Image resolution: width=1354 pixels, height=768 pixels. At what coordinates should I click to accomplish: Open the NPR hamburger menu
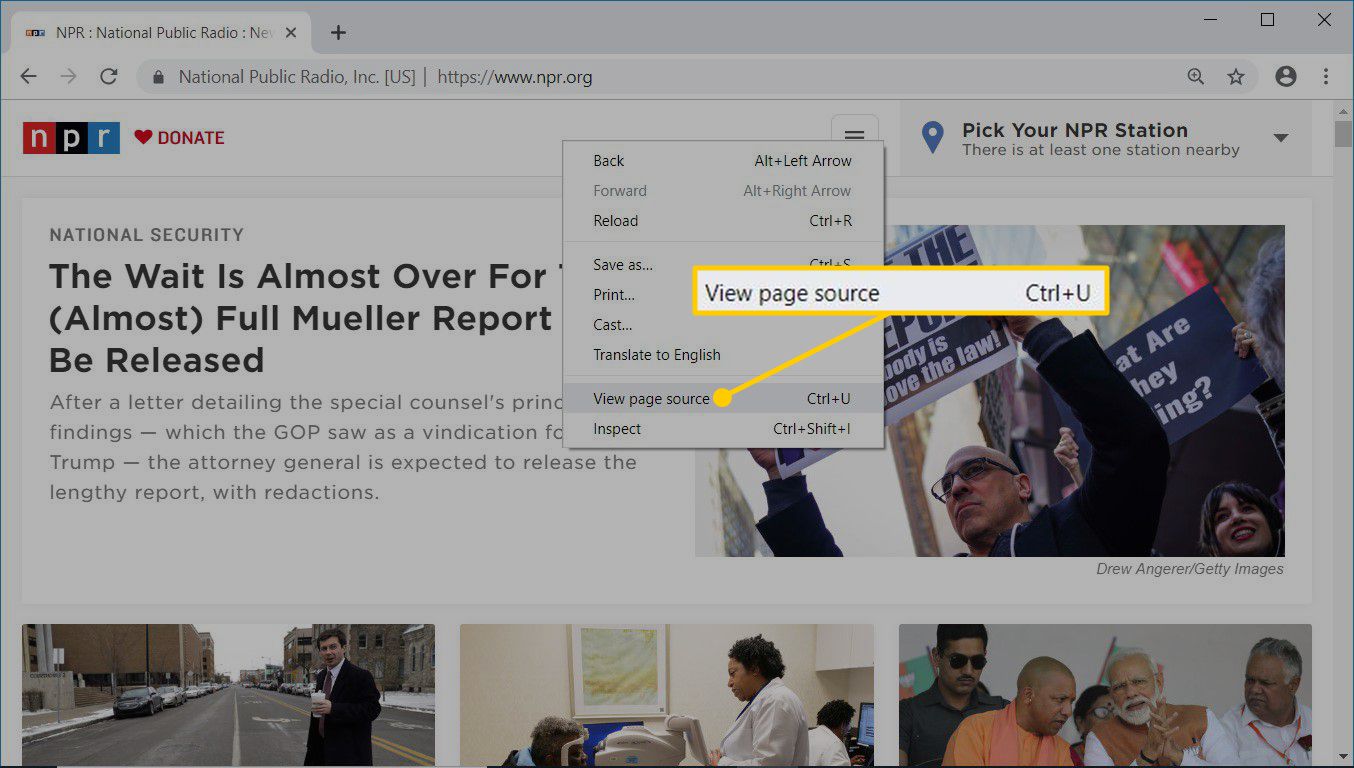pyautogui.click(x=854, y=137)
